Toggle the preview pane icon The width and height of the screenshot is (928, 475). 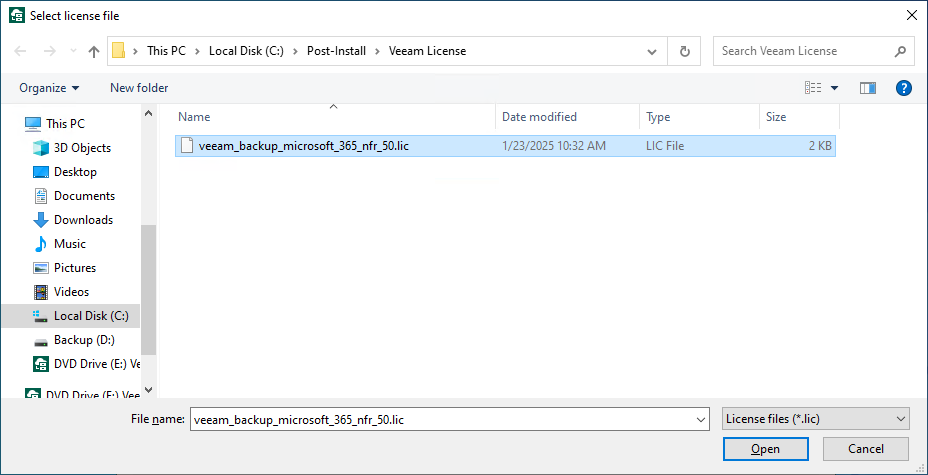tap(867, 88)
